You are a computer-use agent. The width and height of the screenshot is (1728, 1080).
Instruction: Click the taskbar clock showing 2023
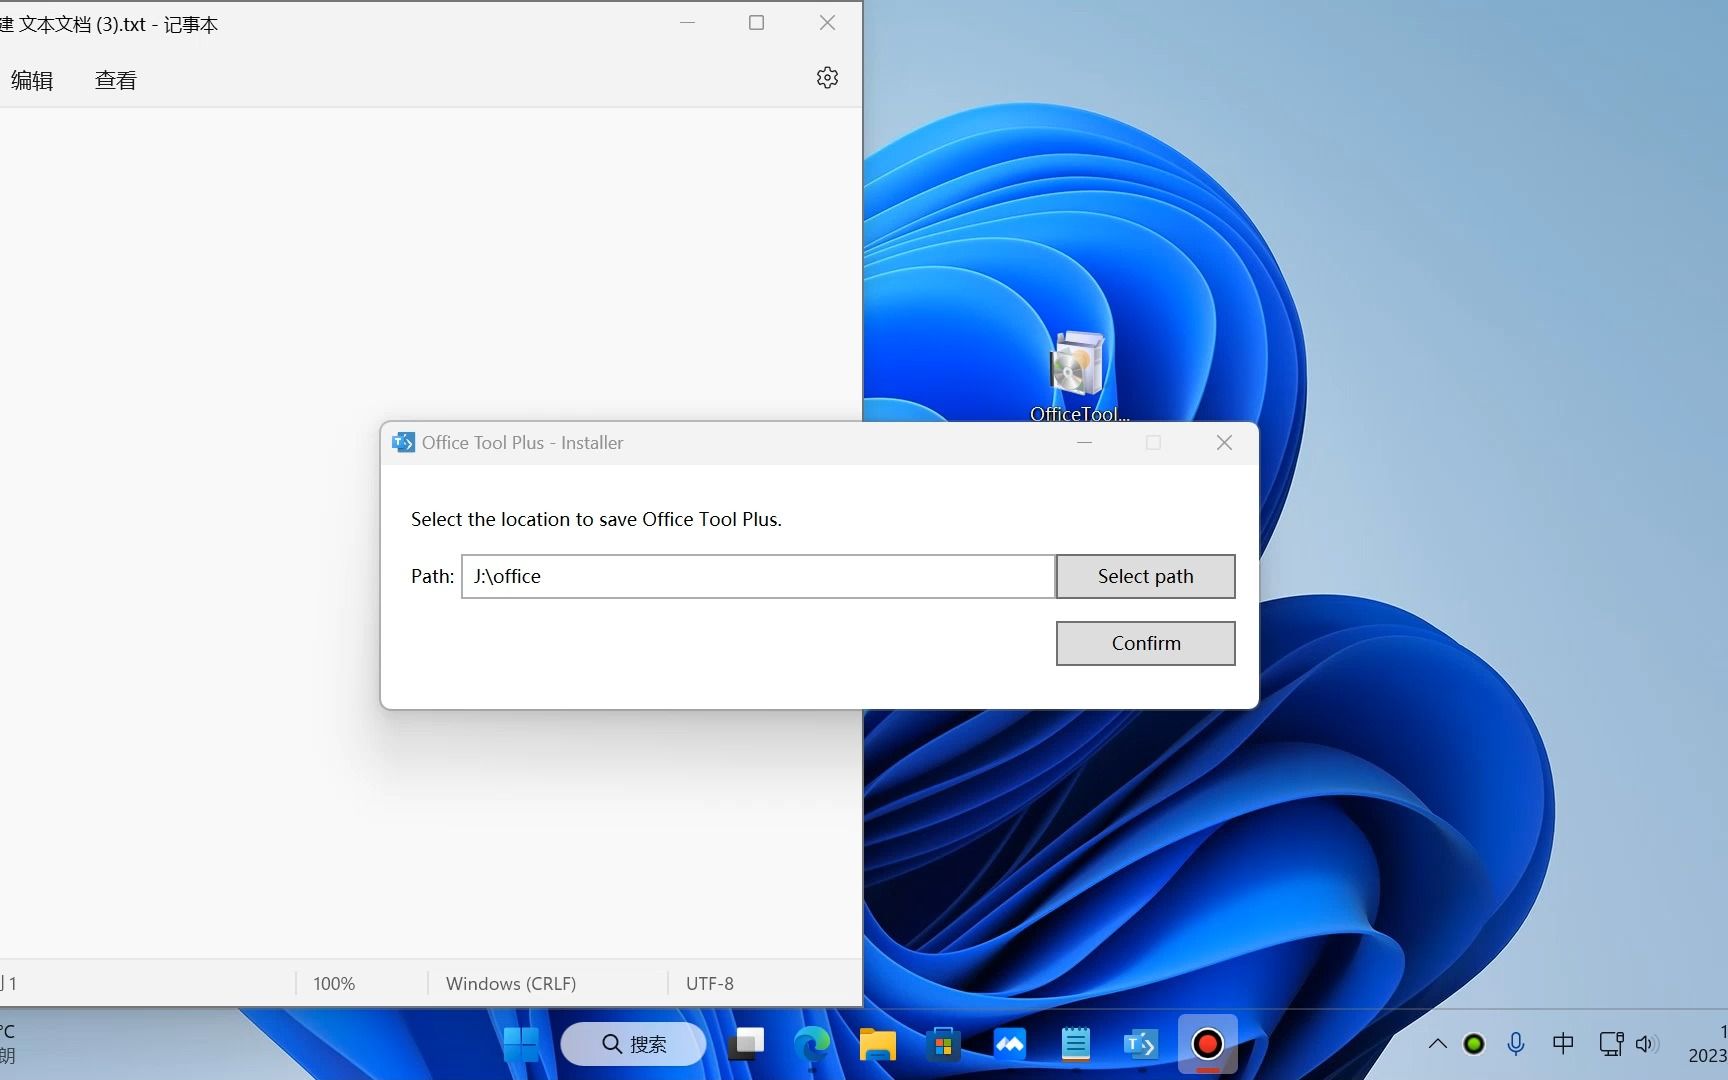coord(1708,1044)
